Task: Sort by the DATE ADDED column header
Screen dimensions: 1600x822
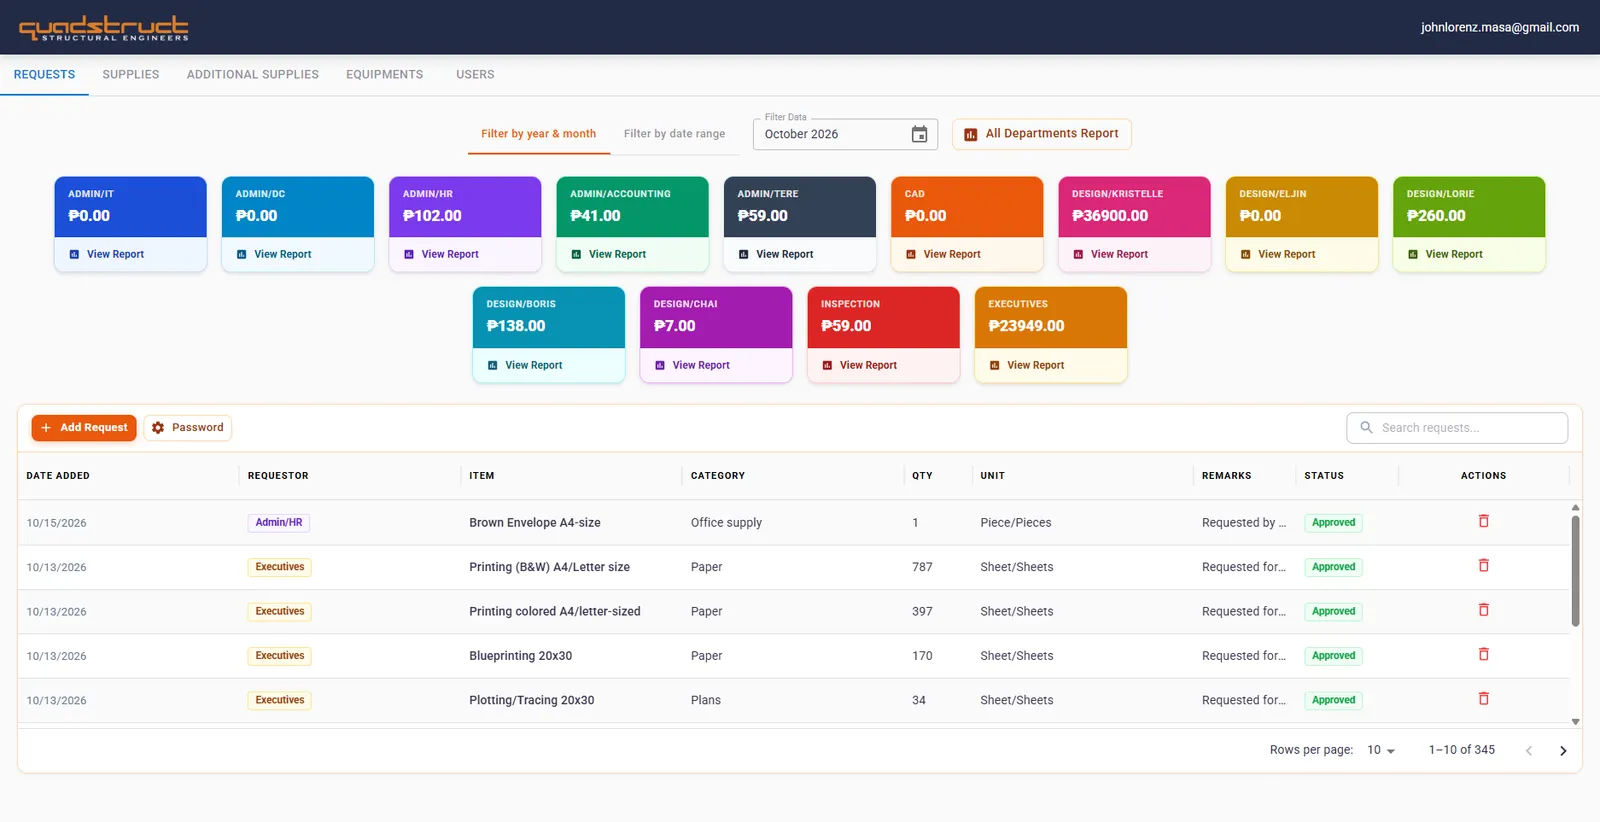Action: pyautogui.click(x=58, y=476)
